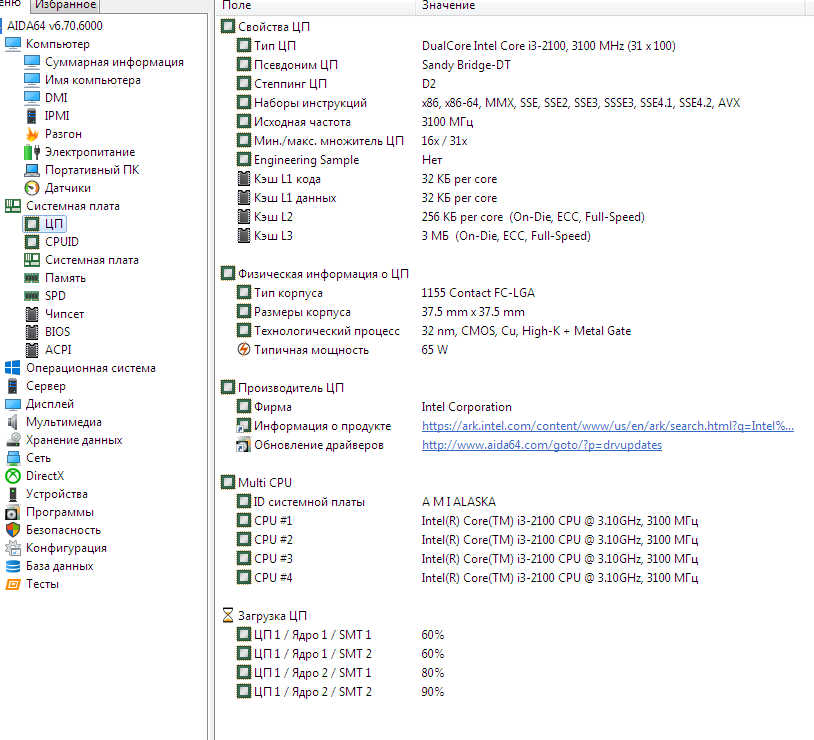The image size is (814, 740).
Task: Select the Engineering Sample row
Action: pos(340,160)
